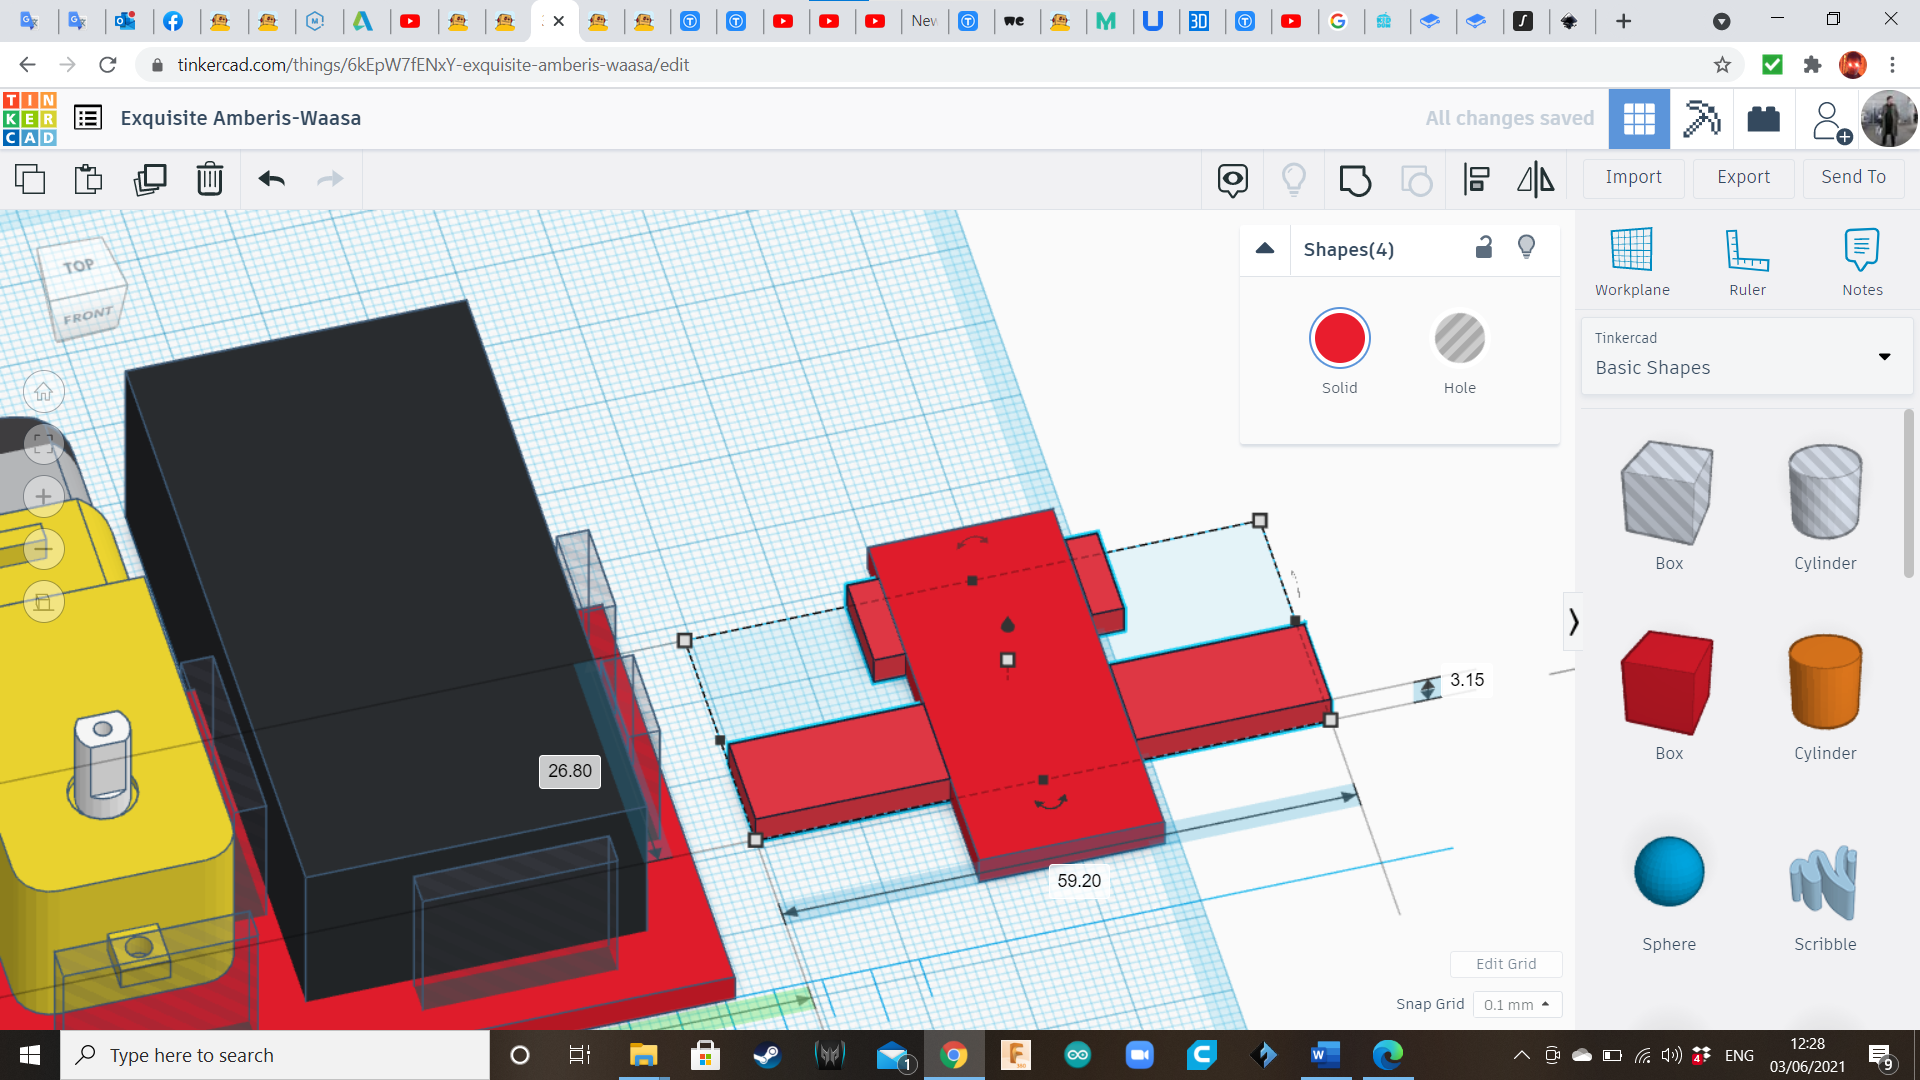Click the Group shapes icon

point(1355,180)
